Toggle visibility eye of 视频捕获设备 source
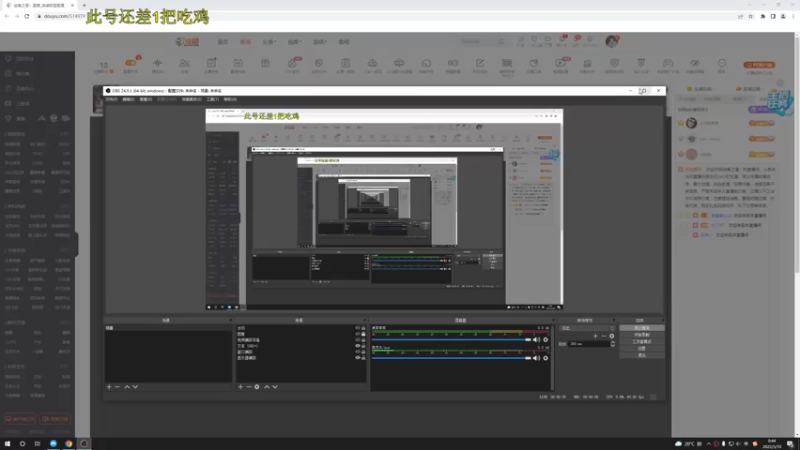This screenshot has width=800, height=450. point(358,340)
